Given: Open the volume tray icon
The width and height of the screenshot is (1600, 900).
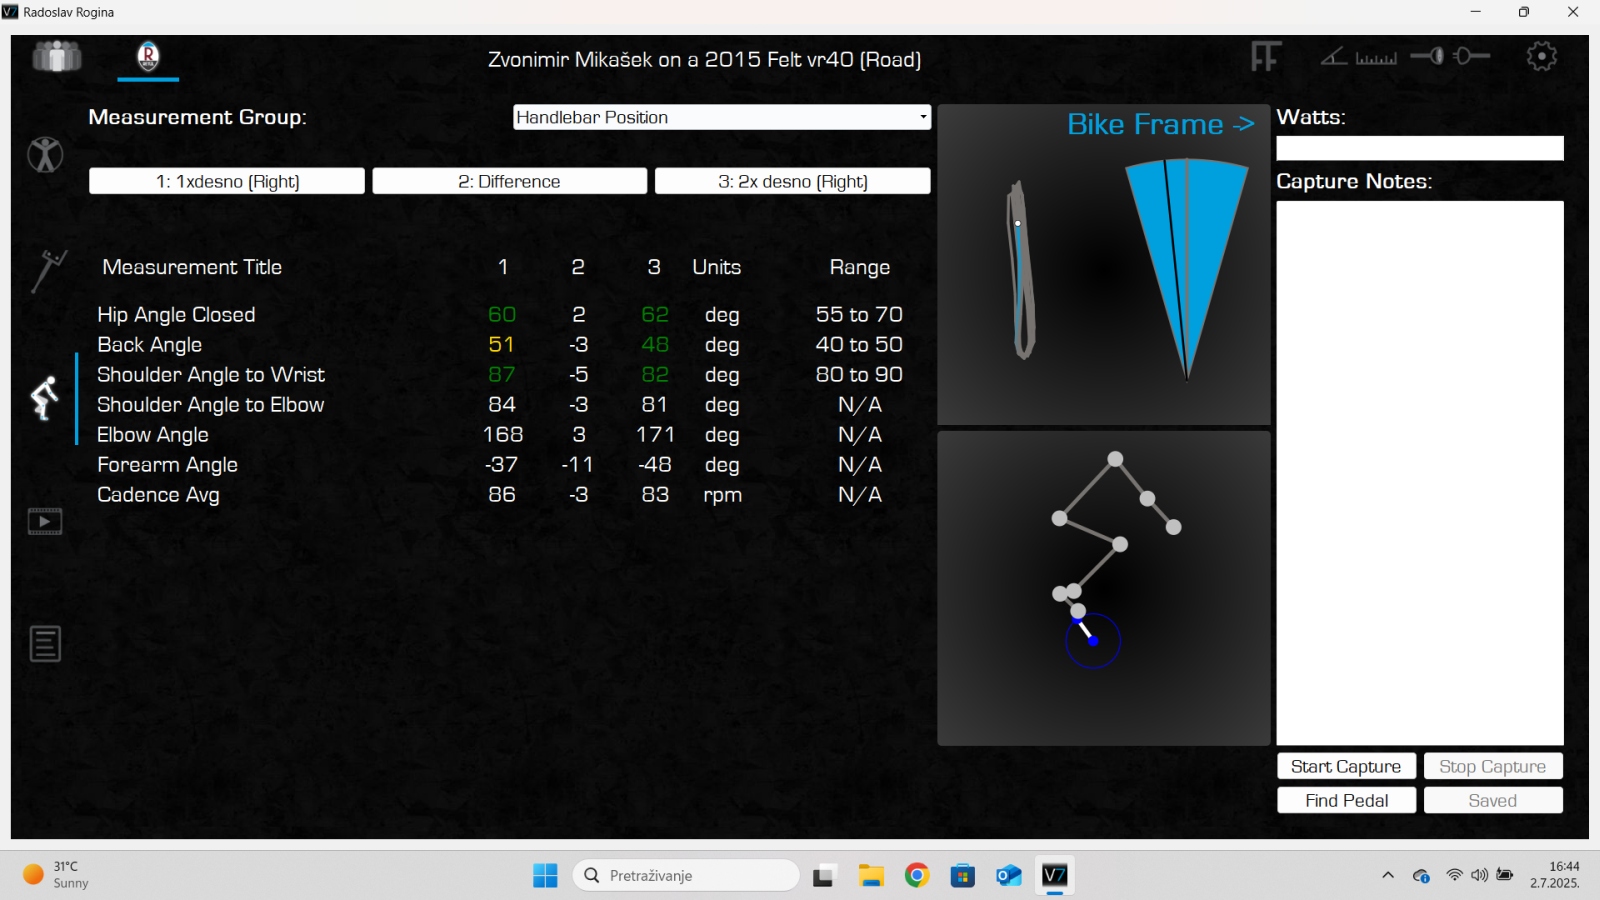Looking at the screenshot, I should 1479,876.
